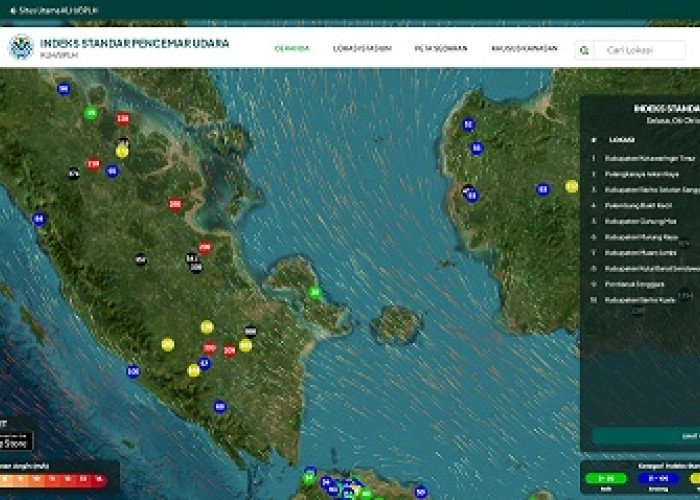Image resolution: width=700 pixels, height=500 pixels.
Task: Click the black marker west of the blue marker
Action: 74,174
